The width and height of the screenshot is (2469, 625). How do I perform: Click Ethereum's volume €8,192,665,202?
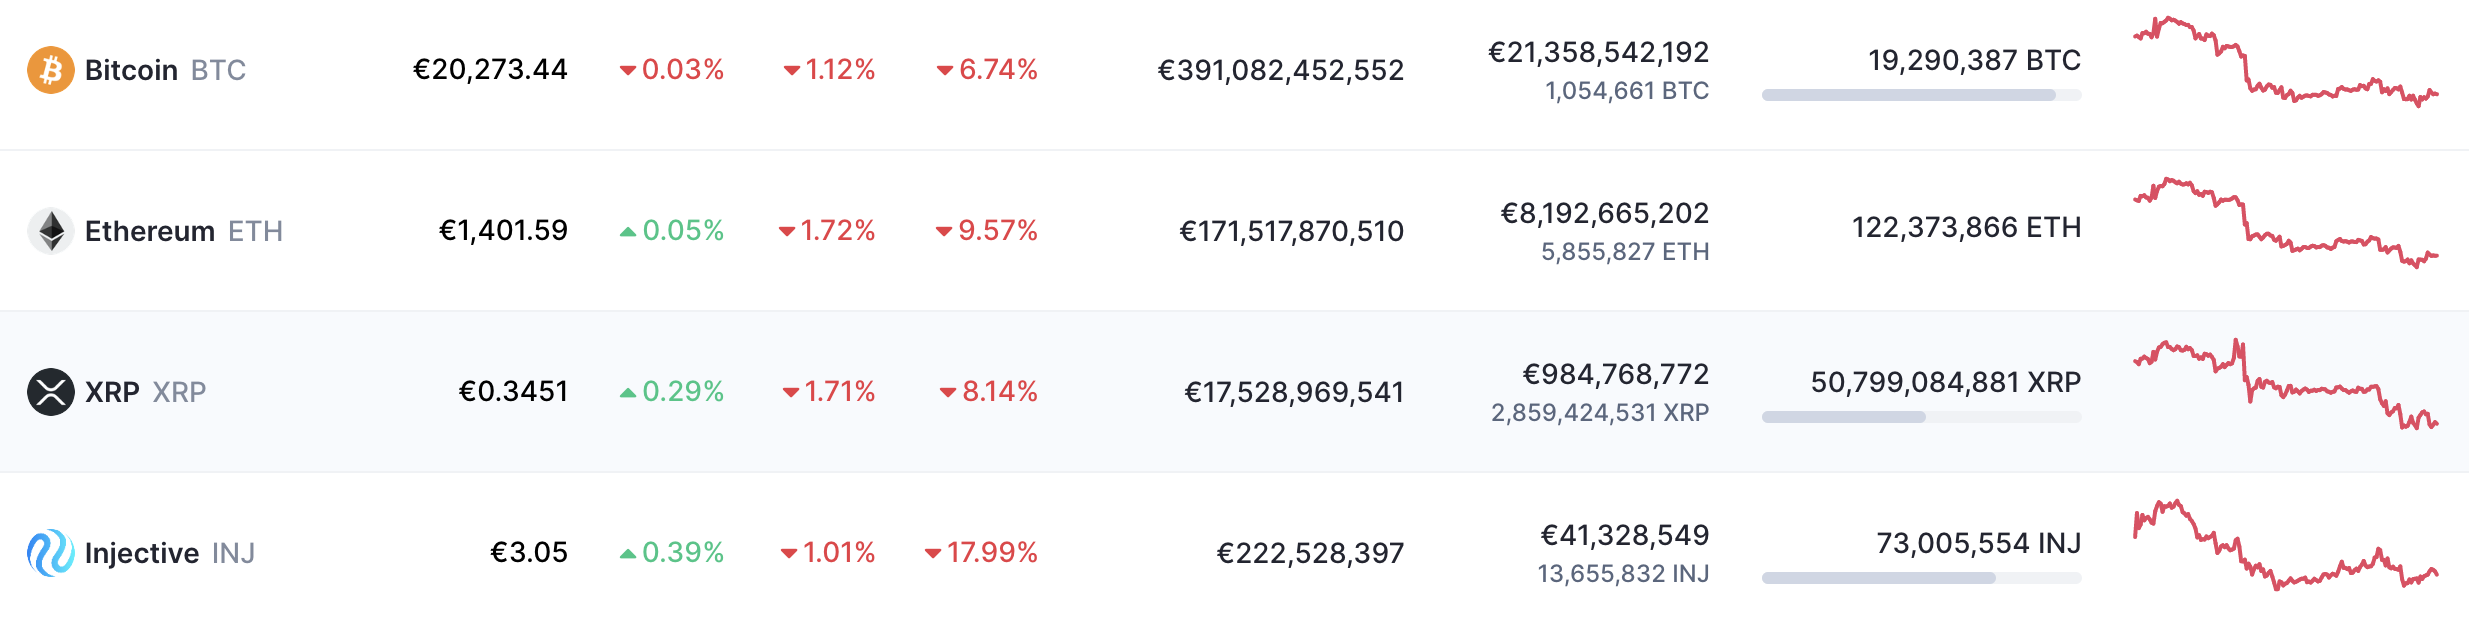pos(1605,213)
